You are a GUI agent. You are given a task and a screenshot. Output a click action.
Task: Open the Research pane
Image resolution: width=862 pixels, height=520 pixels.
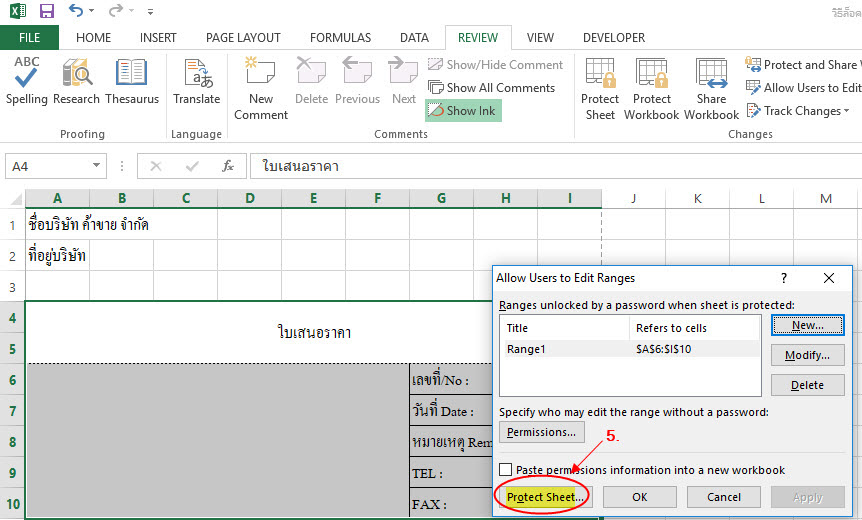click(x=76, y=81)
